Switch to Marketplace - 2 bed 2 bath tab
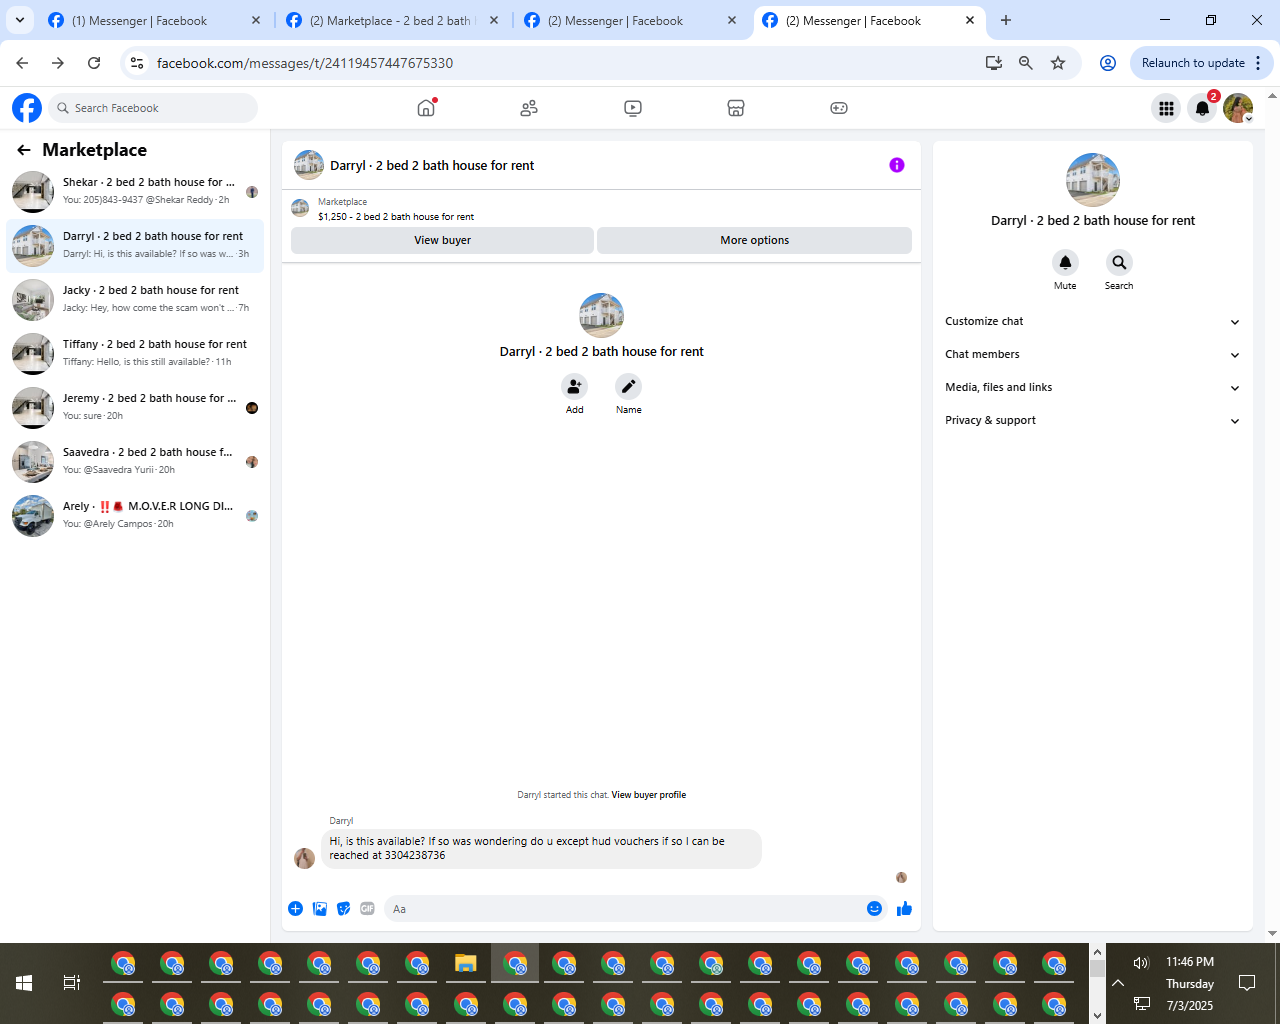The image size is (1280, 1024). 392,20
